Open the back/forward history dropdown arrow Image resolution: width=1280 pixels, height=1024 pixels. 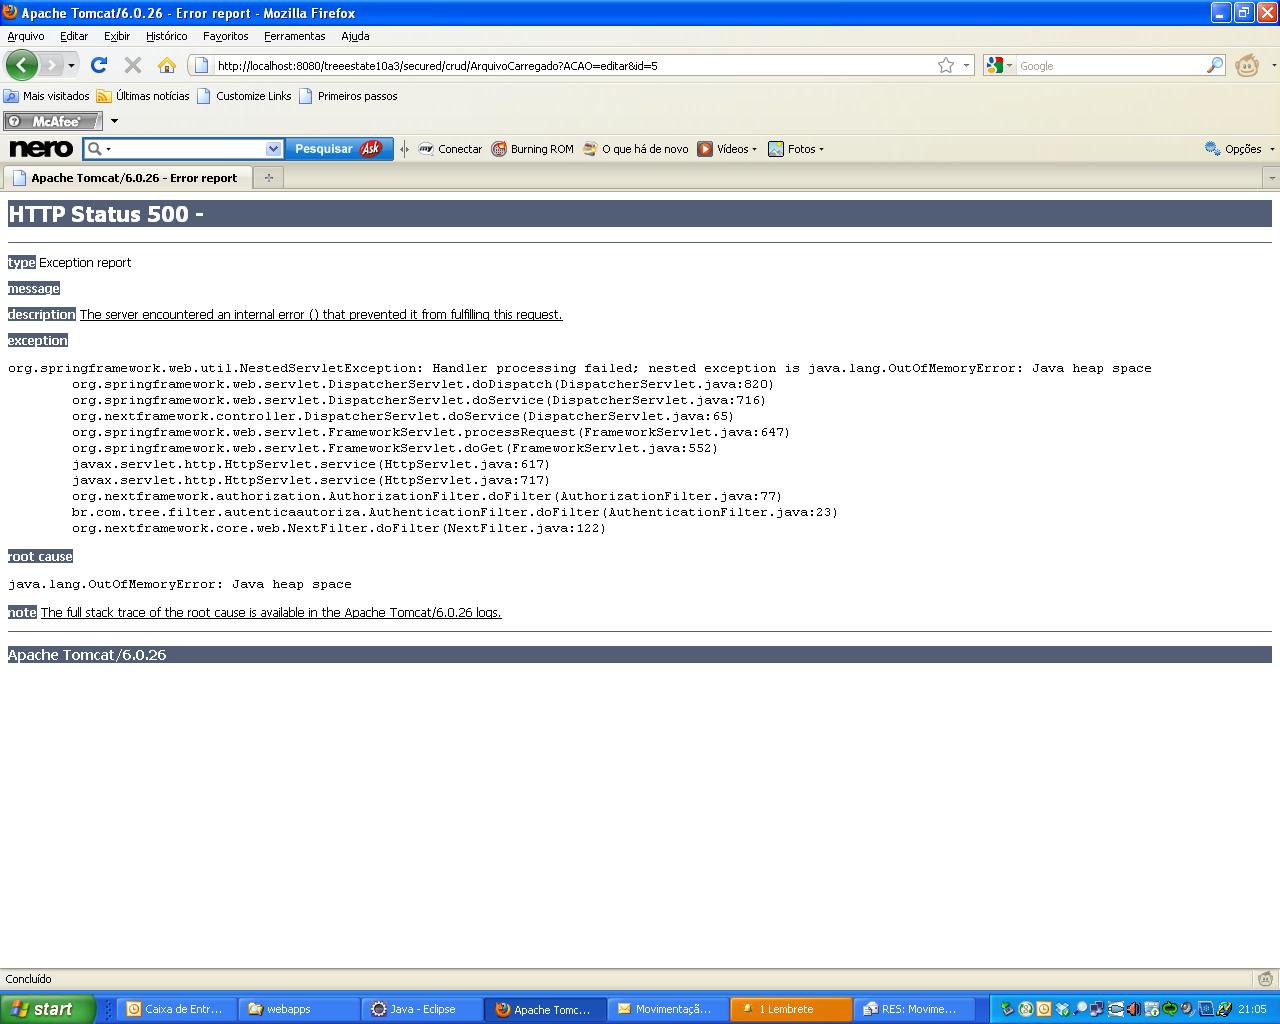71,65
